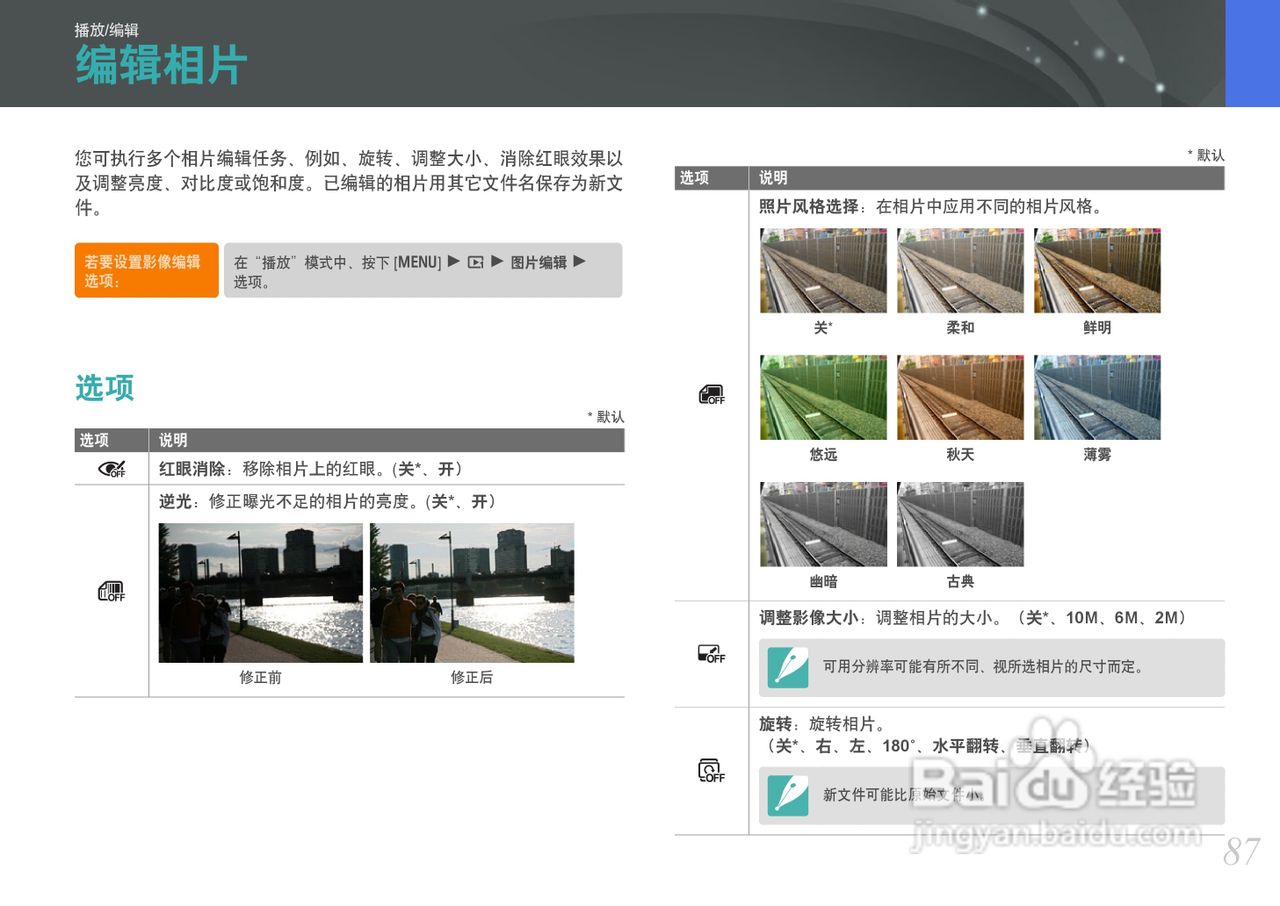Click the blue tab in the top-right corner
The height and width of the screenshot is (906, 1280).
(1253, 53)
